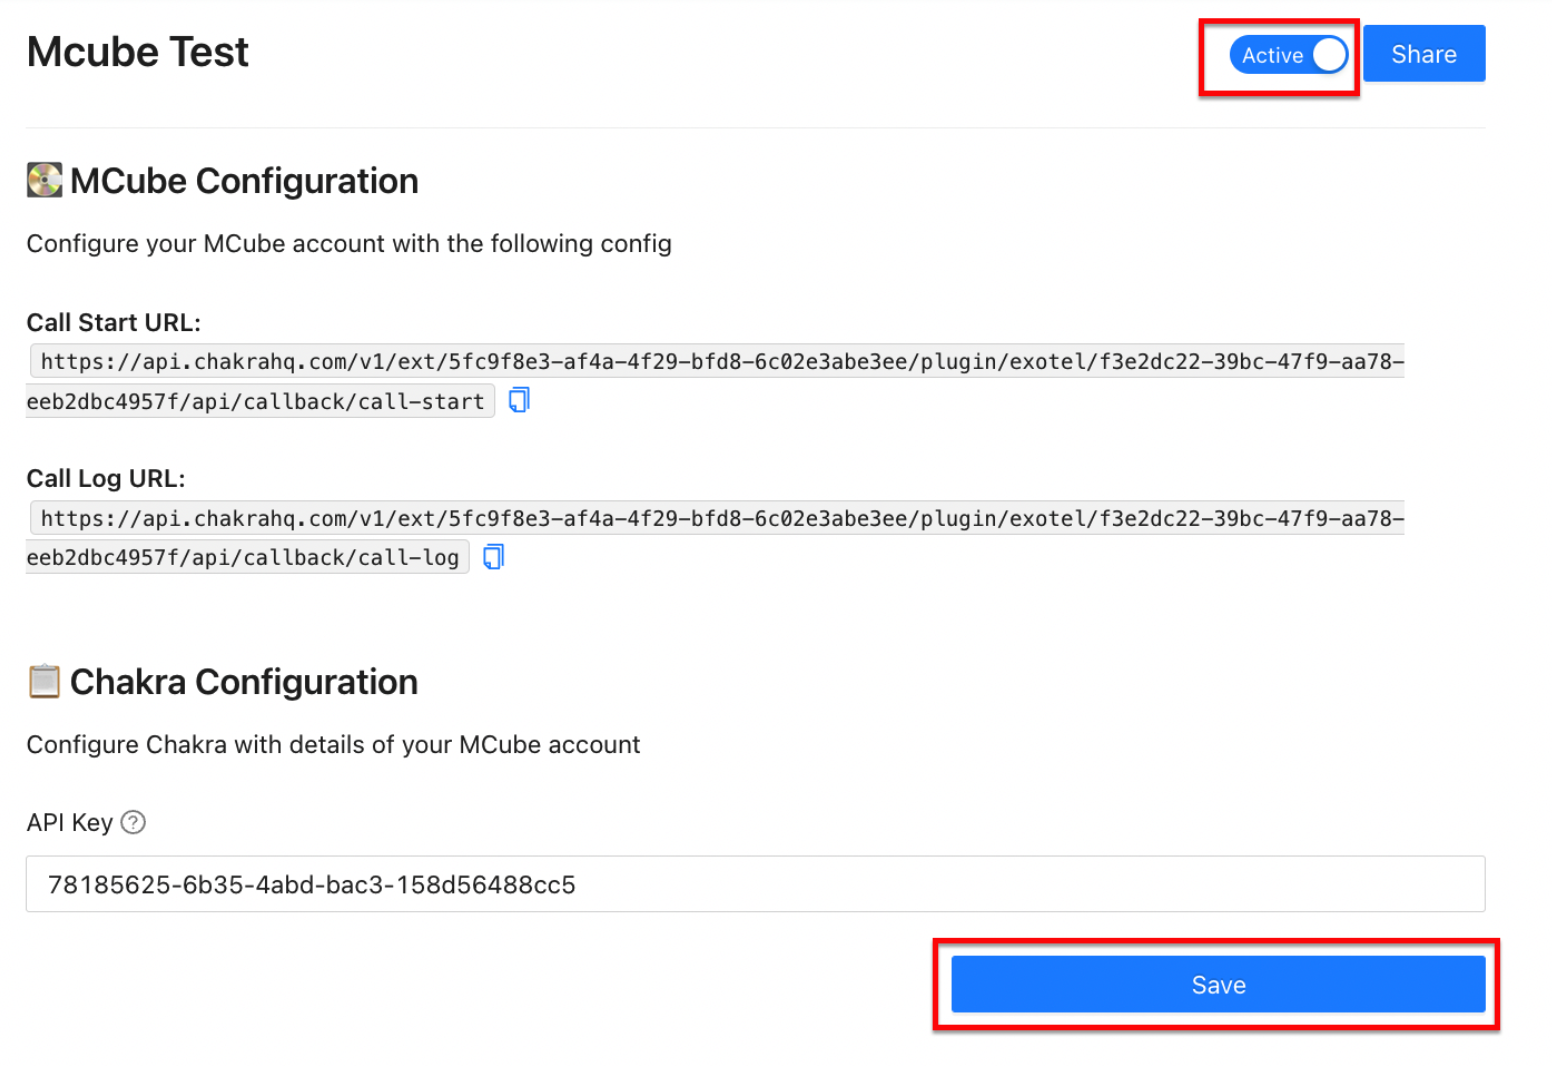Image resolution: width=1552 pixels, height=1066 pixels.
Task: Click the MCube Configuration heading
Action: (x=244, y=181)
